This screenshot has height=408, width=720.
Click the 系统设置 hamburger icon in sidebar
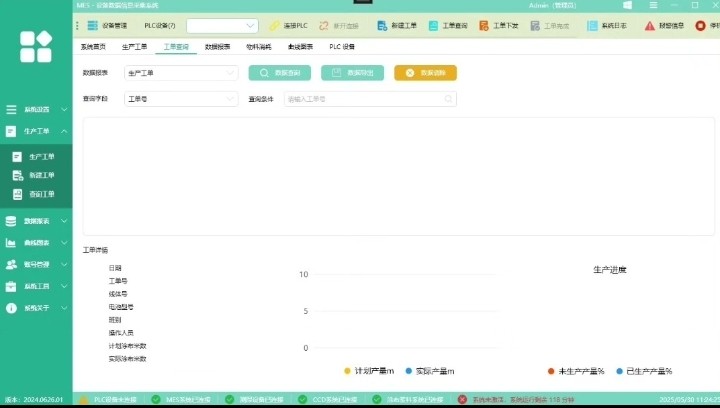pyautogui.click(x=11, y=109)
